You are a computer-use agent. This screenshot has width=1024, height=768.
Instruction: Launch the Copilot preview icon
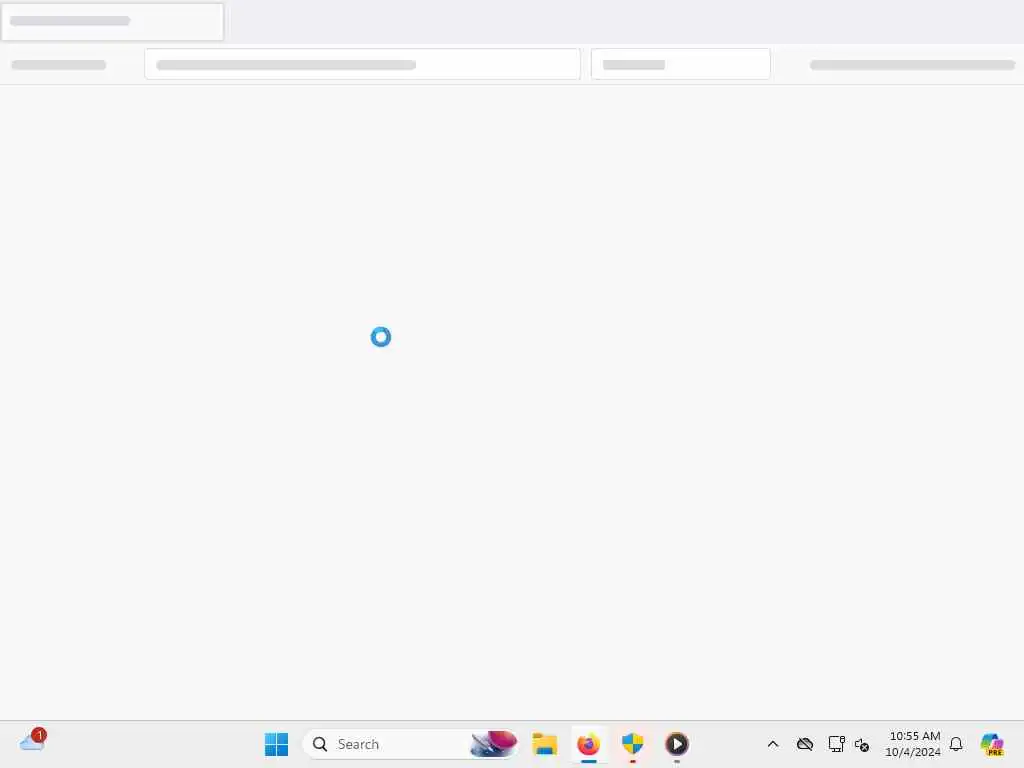coord(992,744)
